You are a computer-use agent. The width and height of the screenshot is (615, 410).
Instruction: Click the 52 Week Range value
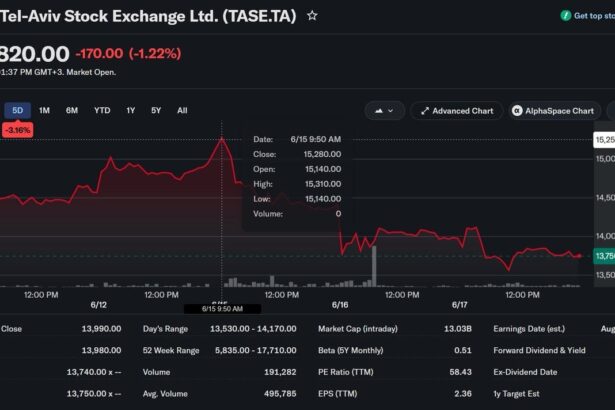(255, 350)
